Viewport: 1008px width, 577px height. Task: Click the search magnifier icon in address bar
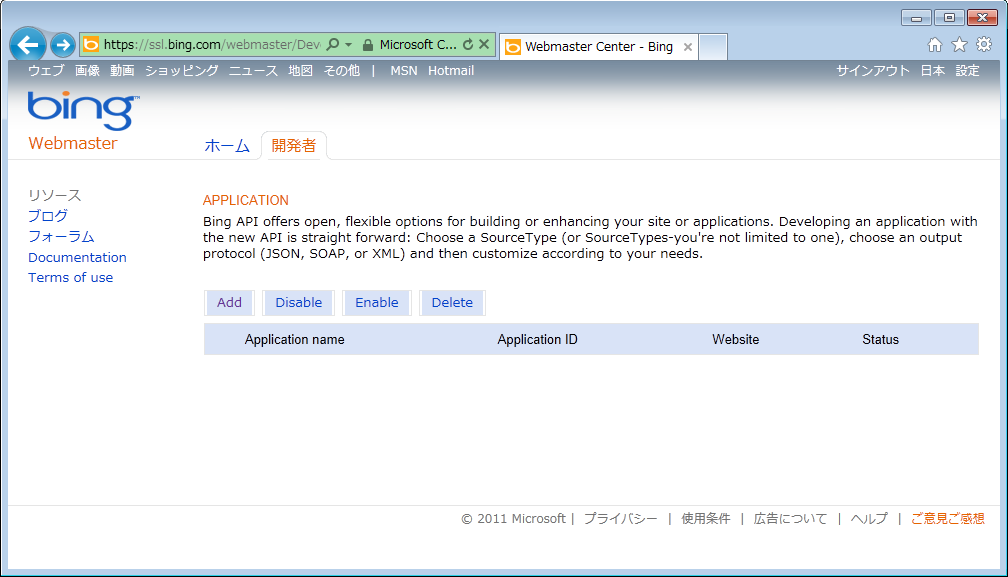333,44
